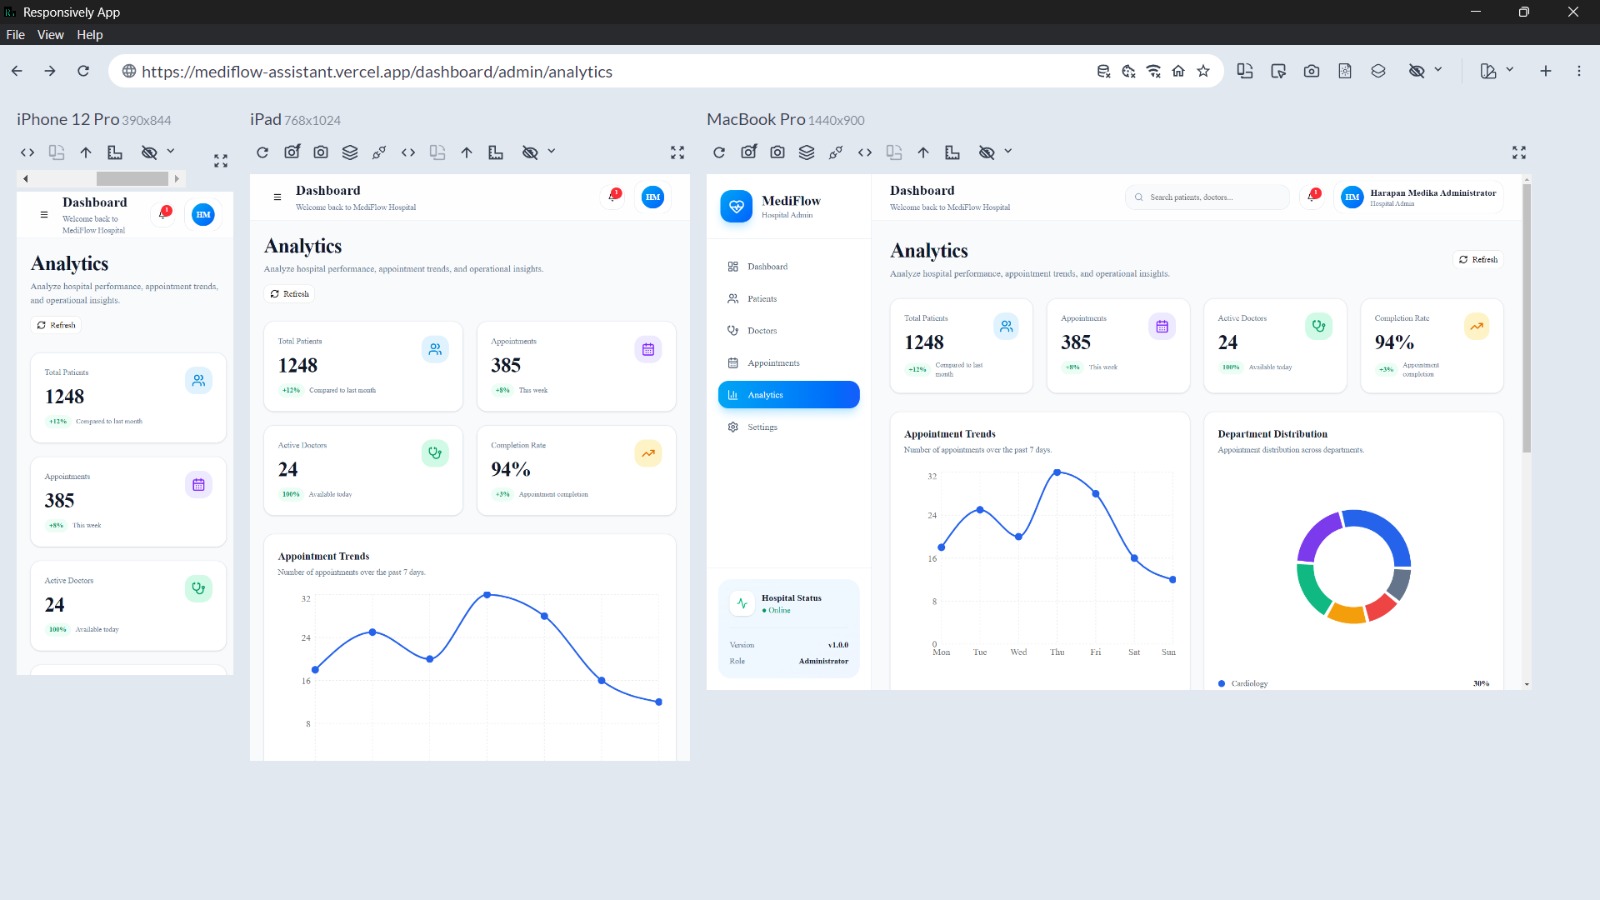1600x900 pixels.
Task: Clear cookies using the cookie-x icon
Action: coord(1128,71)
